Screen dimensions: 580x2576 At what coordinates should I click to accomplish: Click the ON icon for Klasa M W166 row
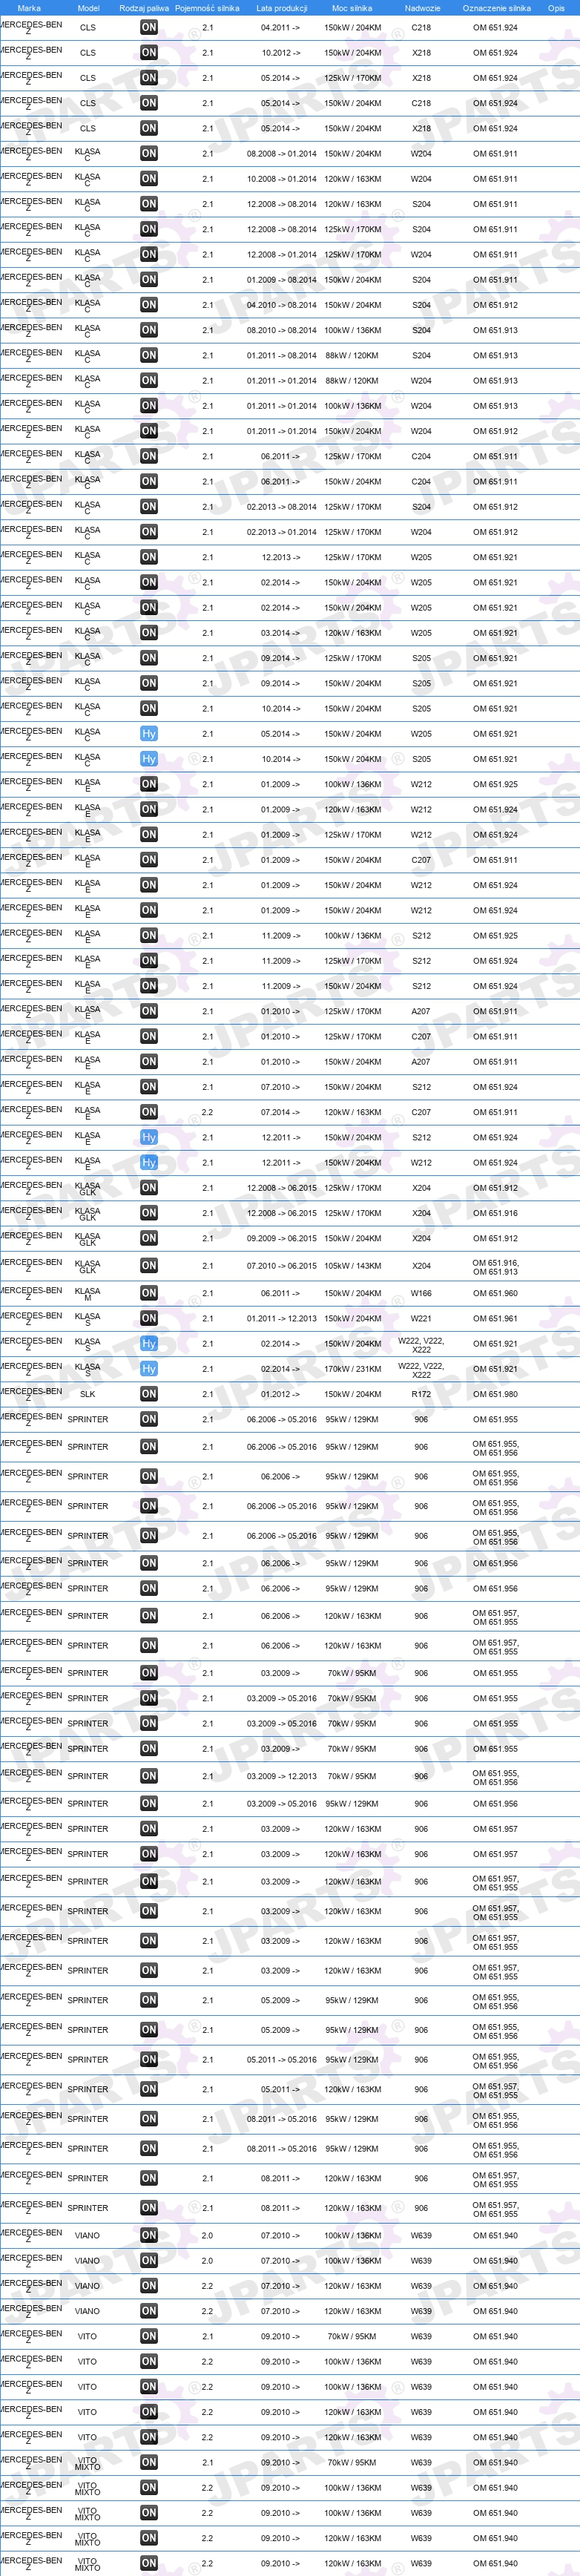(x=149, y=1293)
